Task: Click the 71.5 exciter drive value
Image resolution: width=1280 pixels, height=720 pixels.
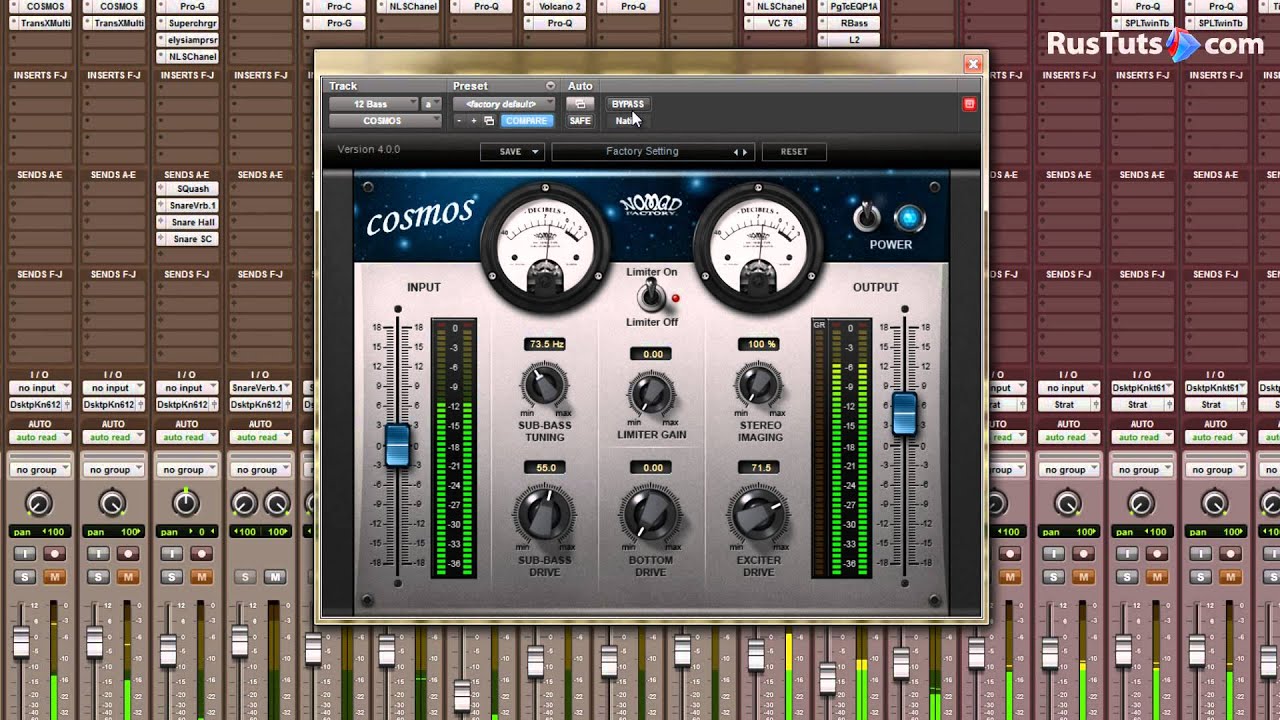Action: 760,468
